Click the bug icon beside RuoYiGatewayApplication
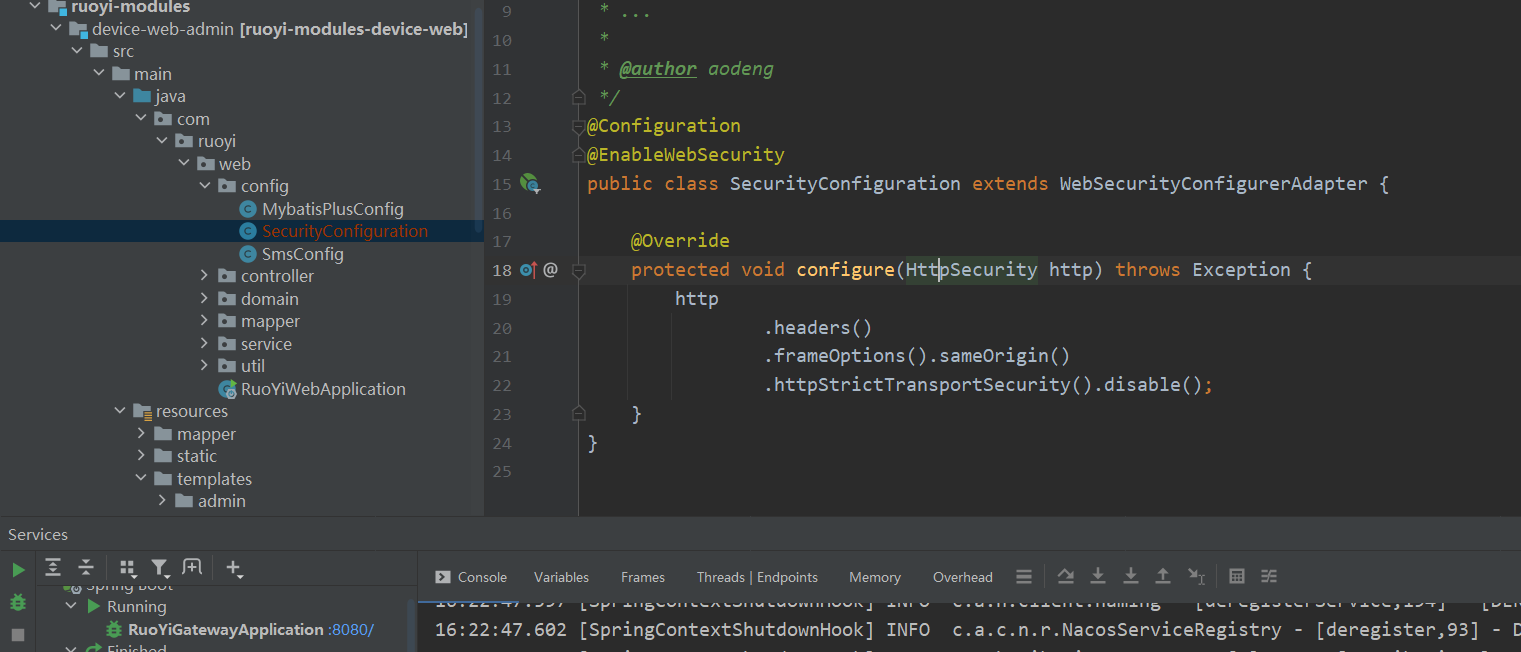 [114, 630]
